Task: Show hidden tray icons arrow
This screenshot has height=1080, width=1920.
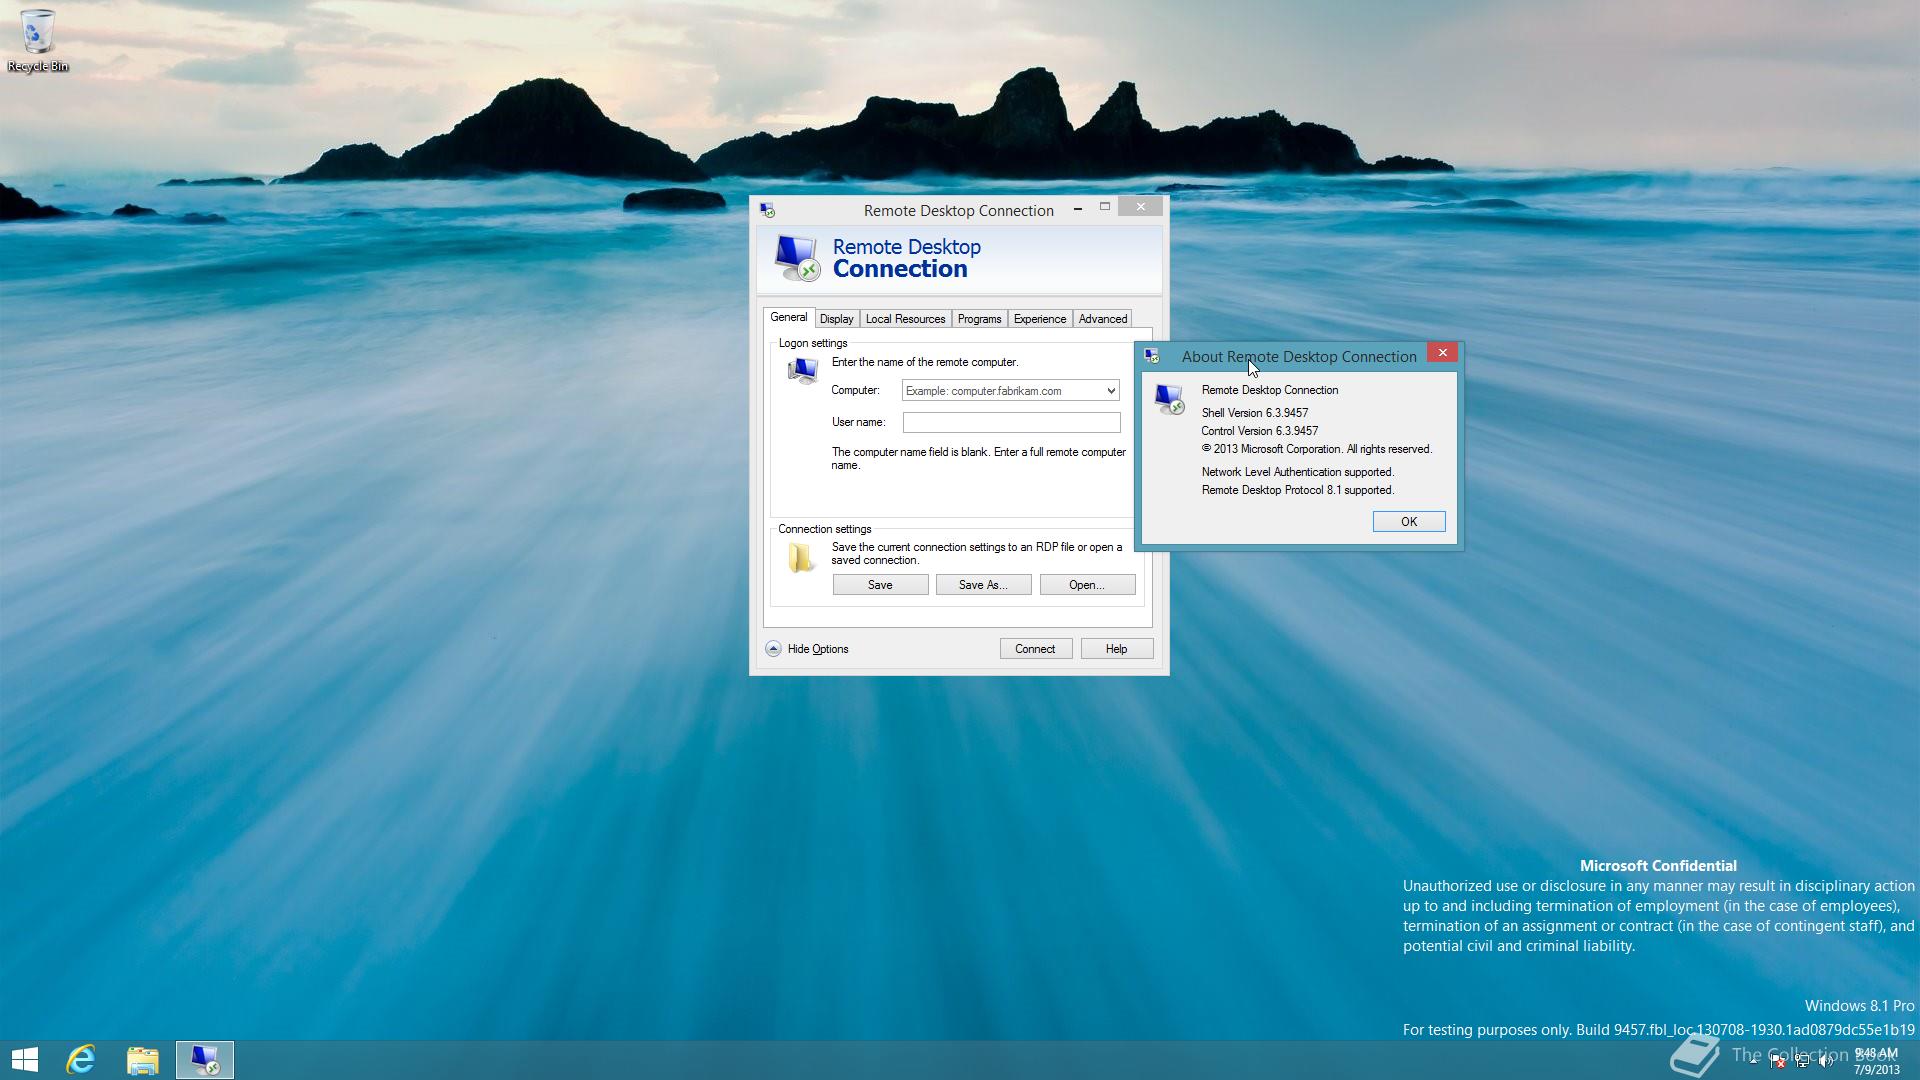Action: tap(1753, 1061)
